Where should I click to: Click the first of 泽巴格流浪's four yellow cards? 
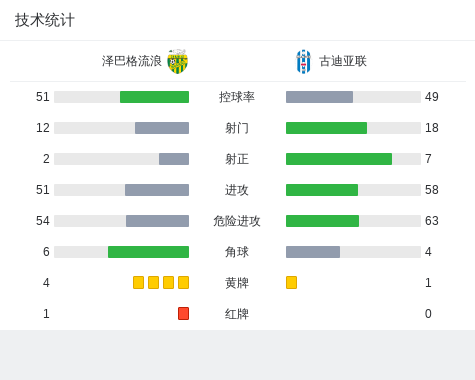[x=138, y=283]
